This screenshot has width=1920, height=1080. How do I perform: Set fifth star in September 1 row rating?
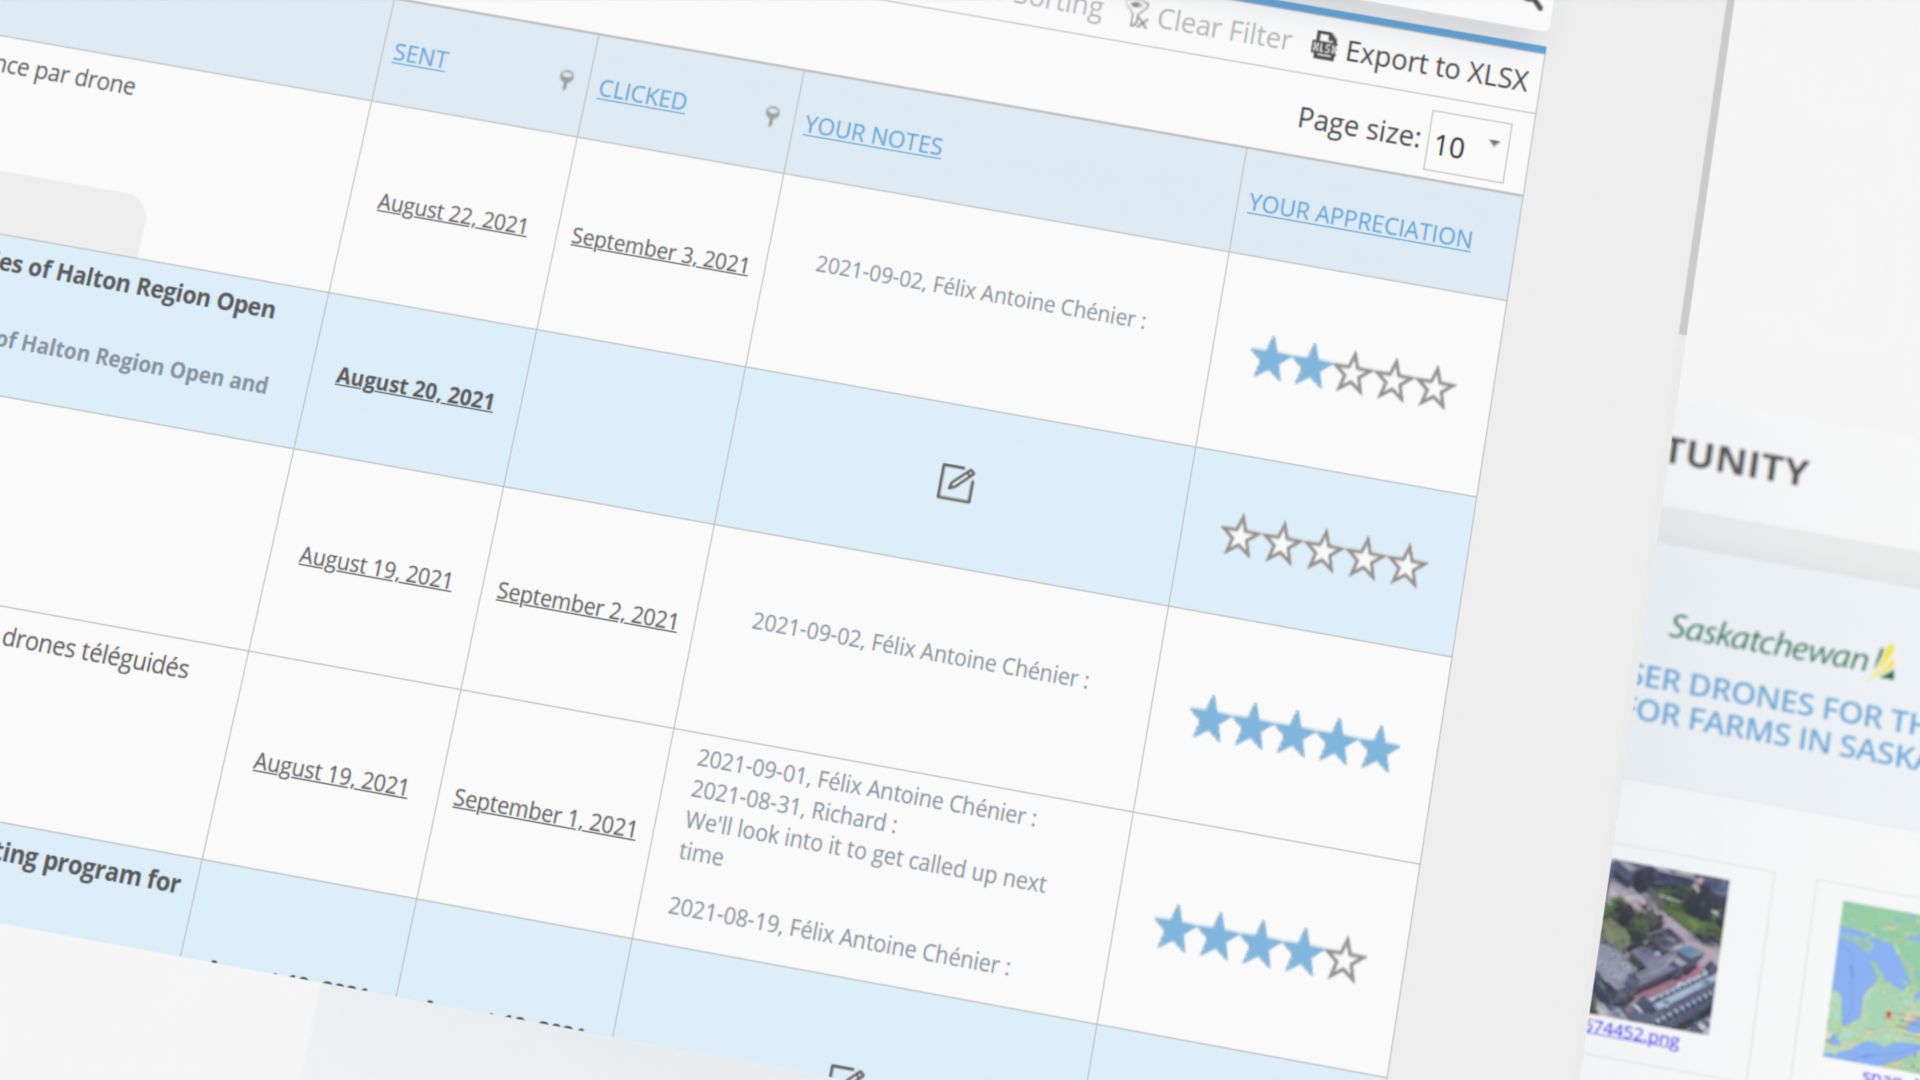click(1345, 959)
